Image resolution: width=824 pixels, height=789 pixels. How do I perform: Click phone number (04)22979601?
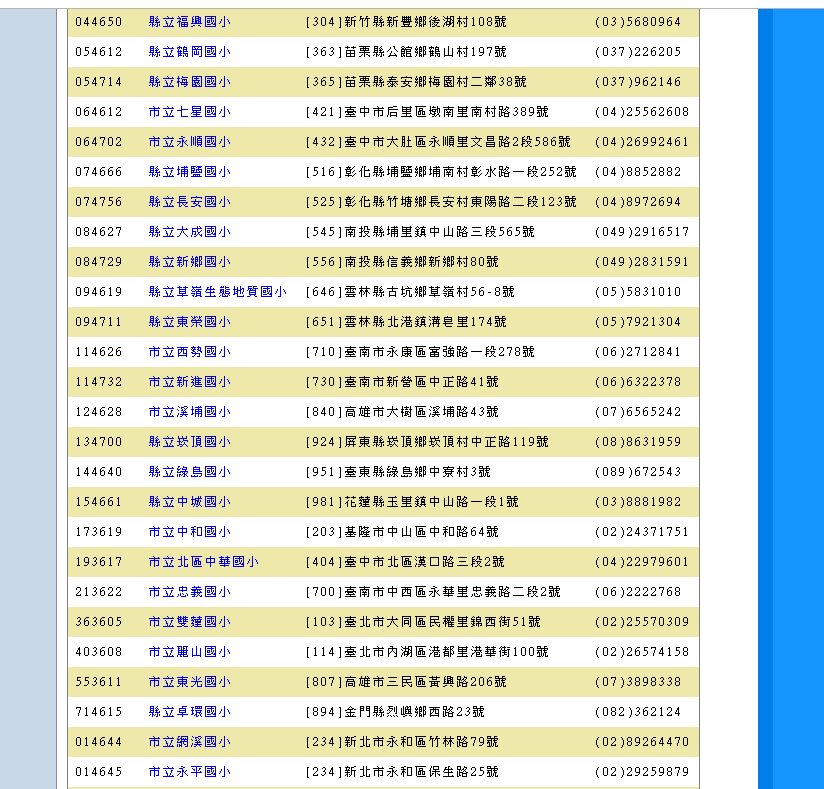(x=642, y=562)
